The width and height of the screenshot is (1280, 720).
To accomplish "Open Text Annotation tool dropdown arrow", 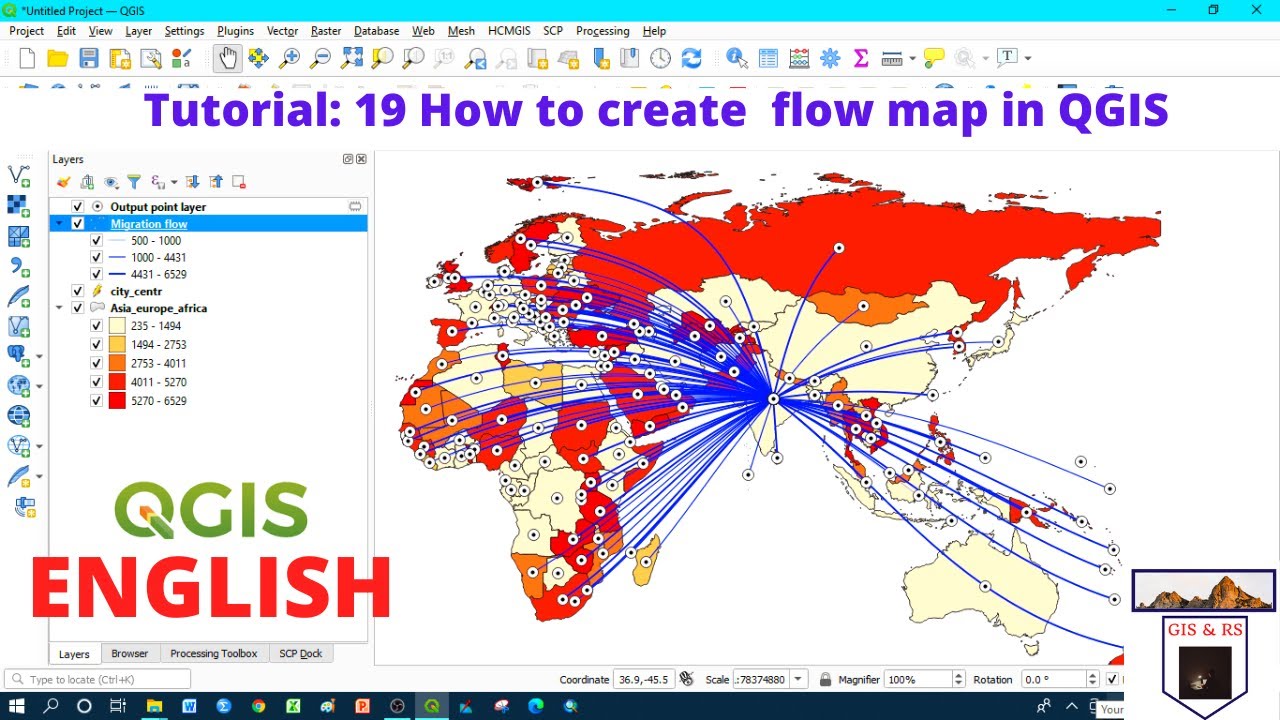I will click(x=1027, y=58).
